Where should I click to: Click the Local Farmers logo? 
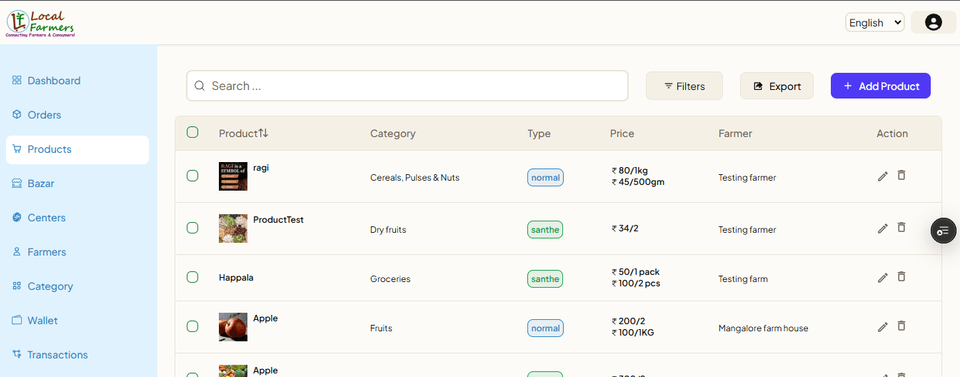coord(40,23)
